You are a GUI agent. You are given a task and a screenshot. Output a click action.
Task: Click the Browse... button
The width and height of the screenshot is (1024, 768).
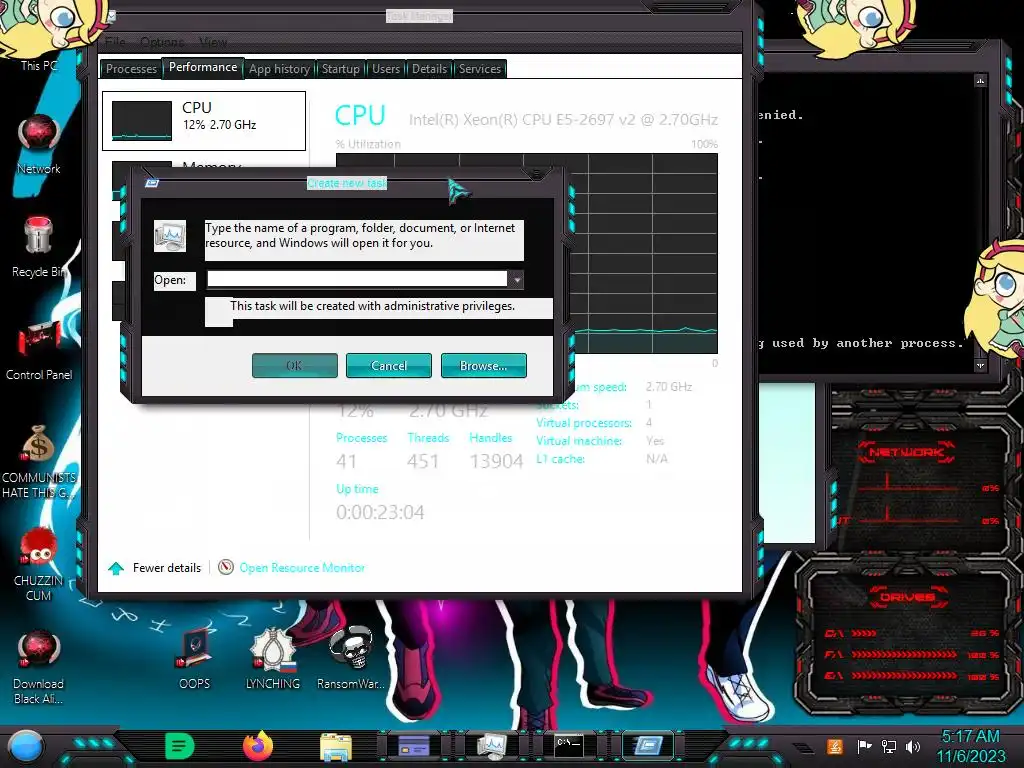(483, 366)
